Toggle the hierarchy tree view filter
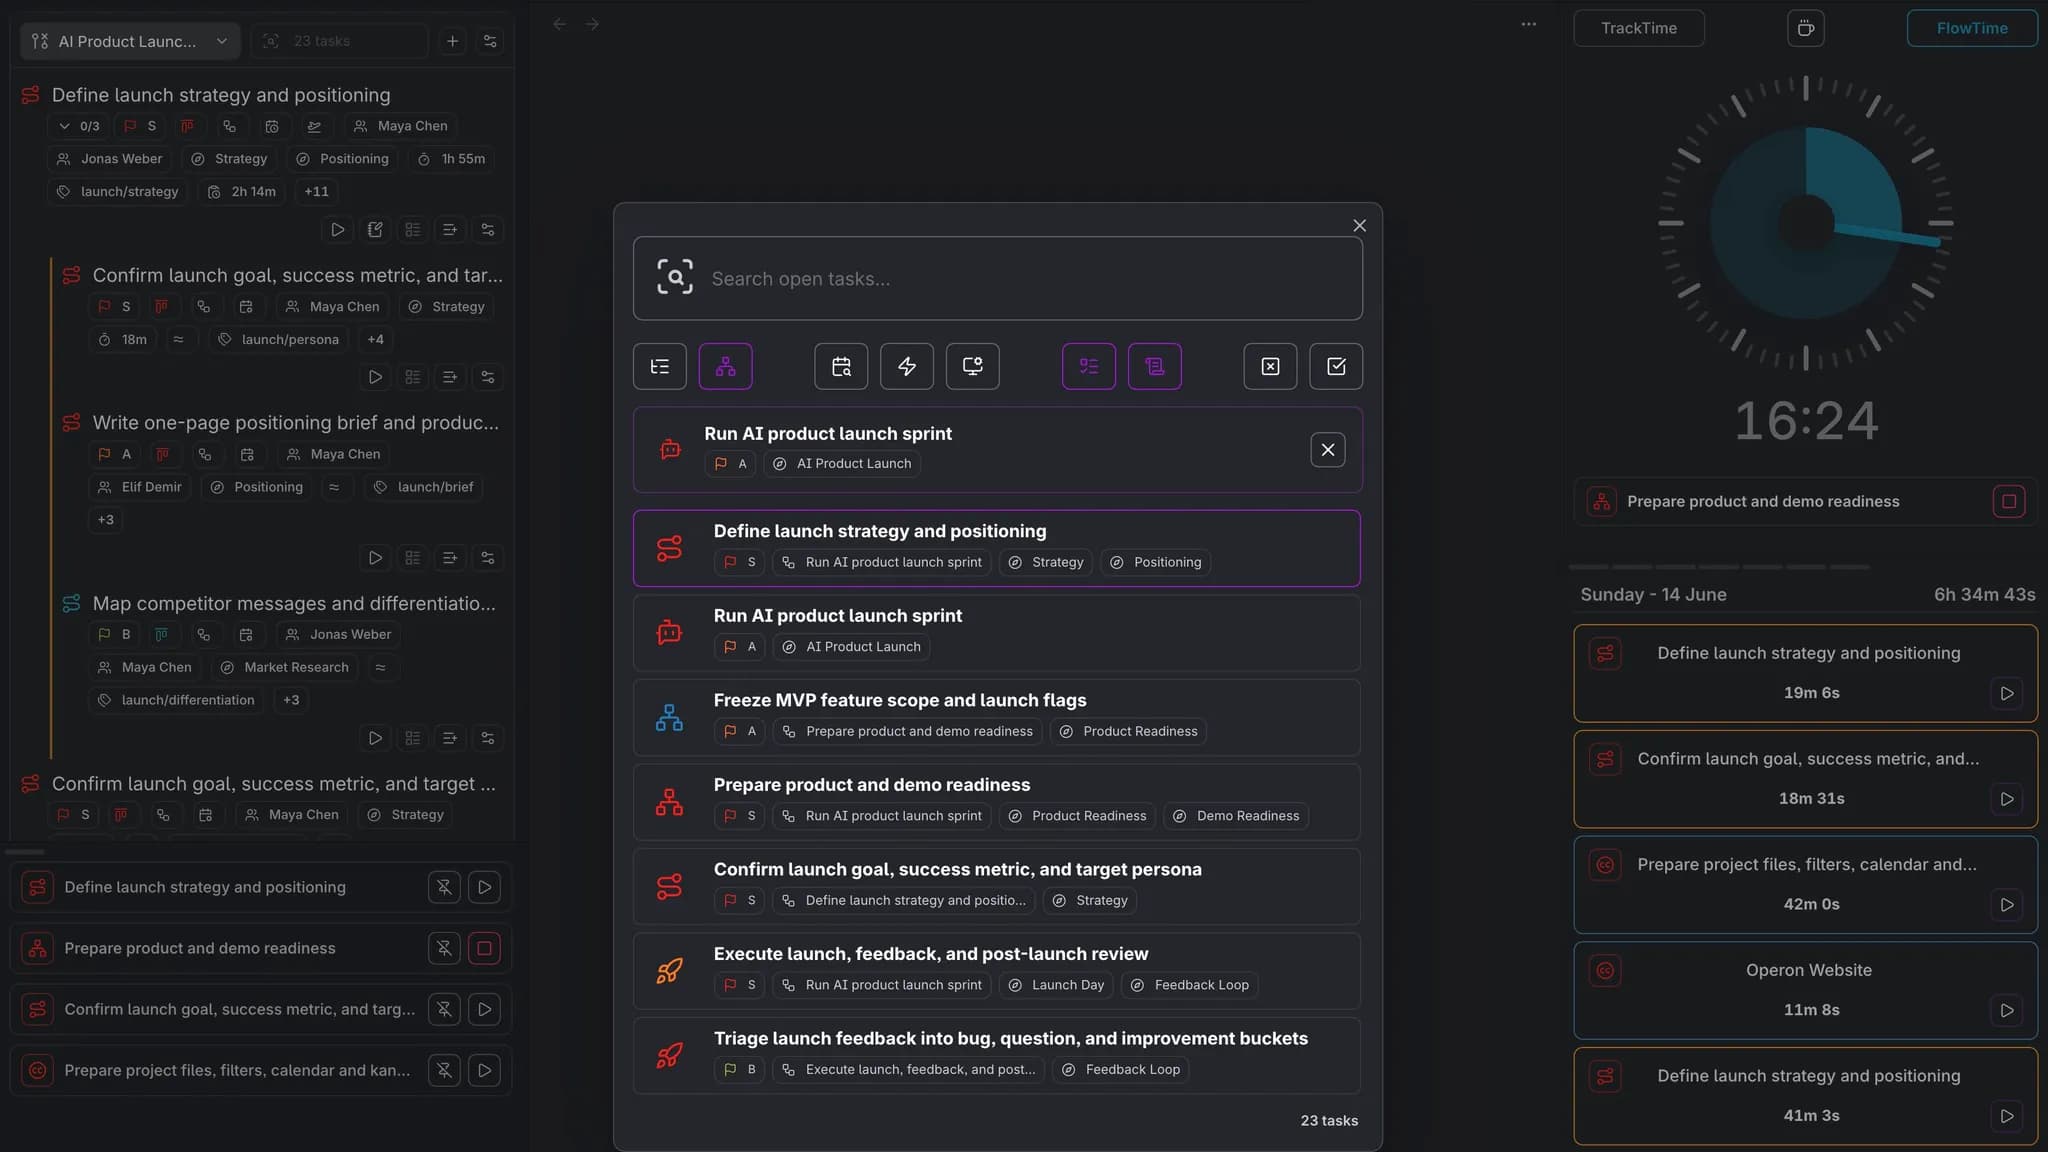This screenshot has height=1152, width=2048. (x=726, y=366)
